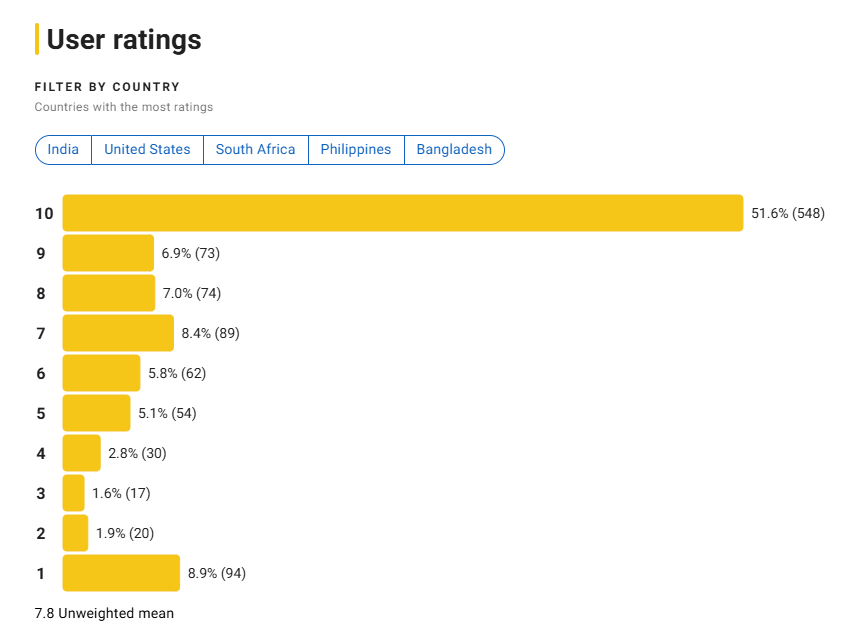
Task: Filter ratings by Philippines
Action: (356, 149)
